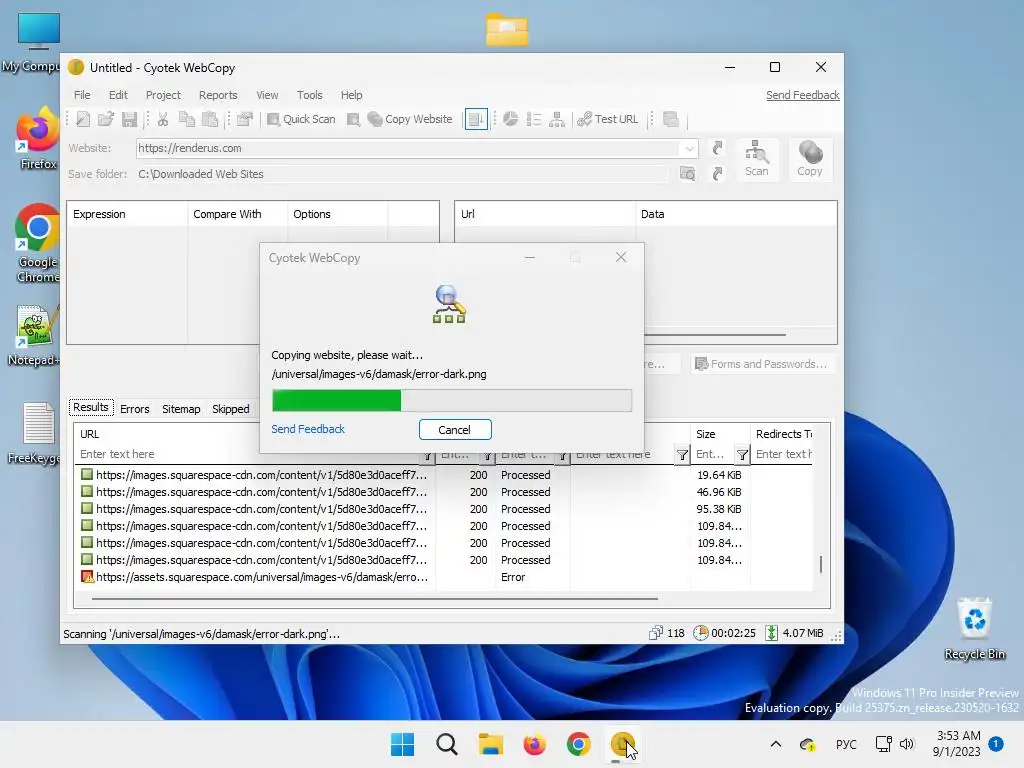Switch to the Sitemap tab
Image resolution: width=1024 pixels, height=768 pixels.
coord(181,409)
